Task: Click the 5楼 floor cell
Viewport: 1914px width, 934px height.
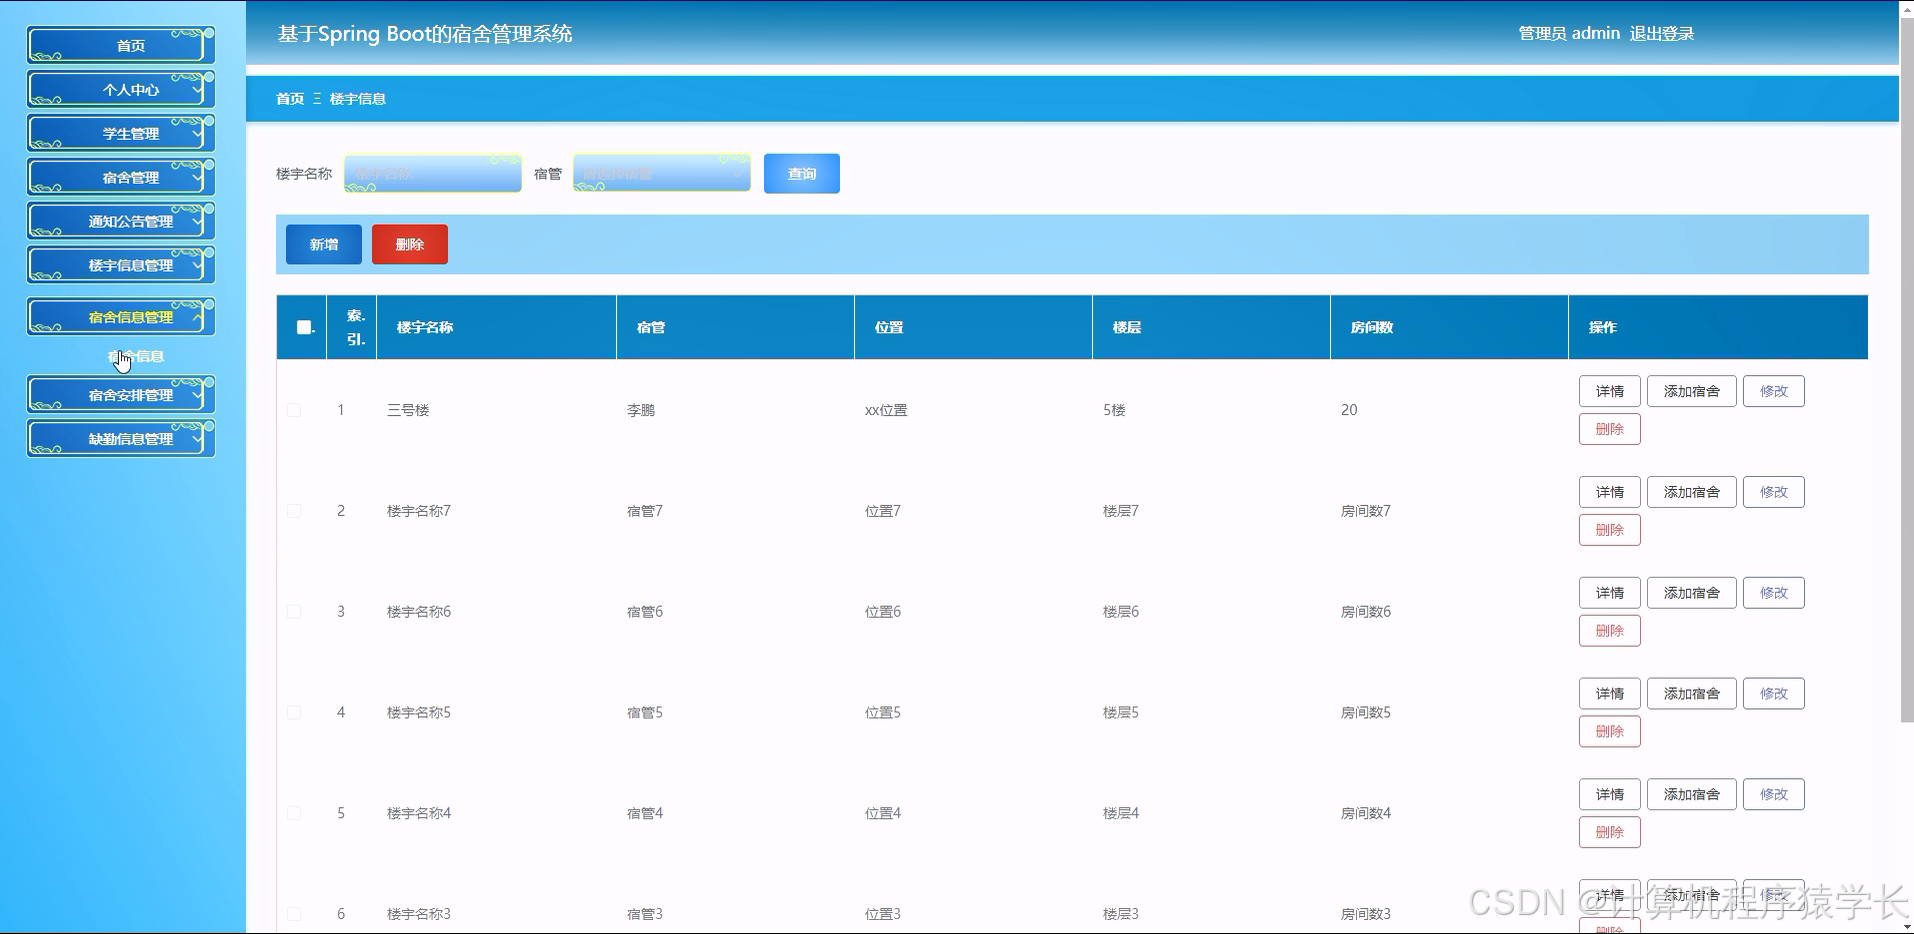Action: pyautogui.click(x=1114, y=410)
